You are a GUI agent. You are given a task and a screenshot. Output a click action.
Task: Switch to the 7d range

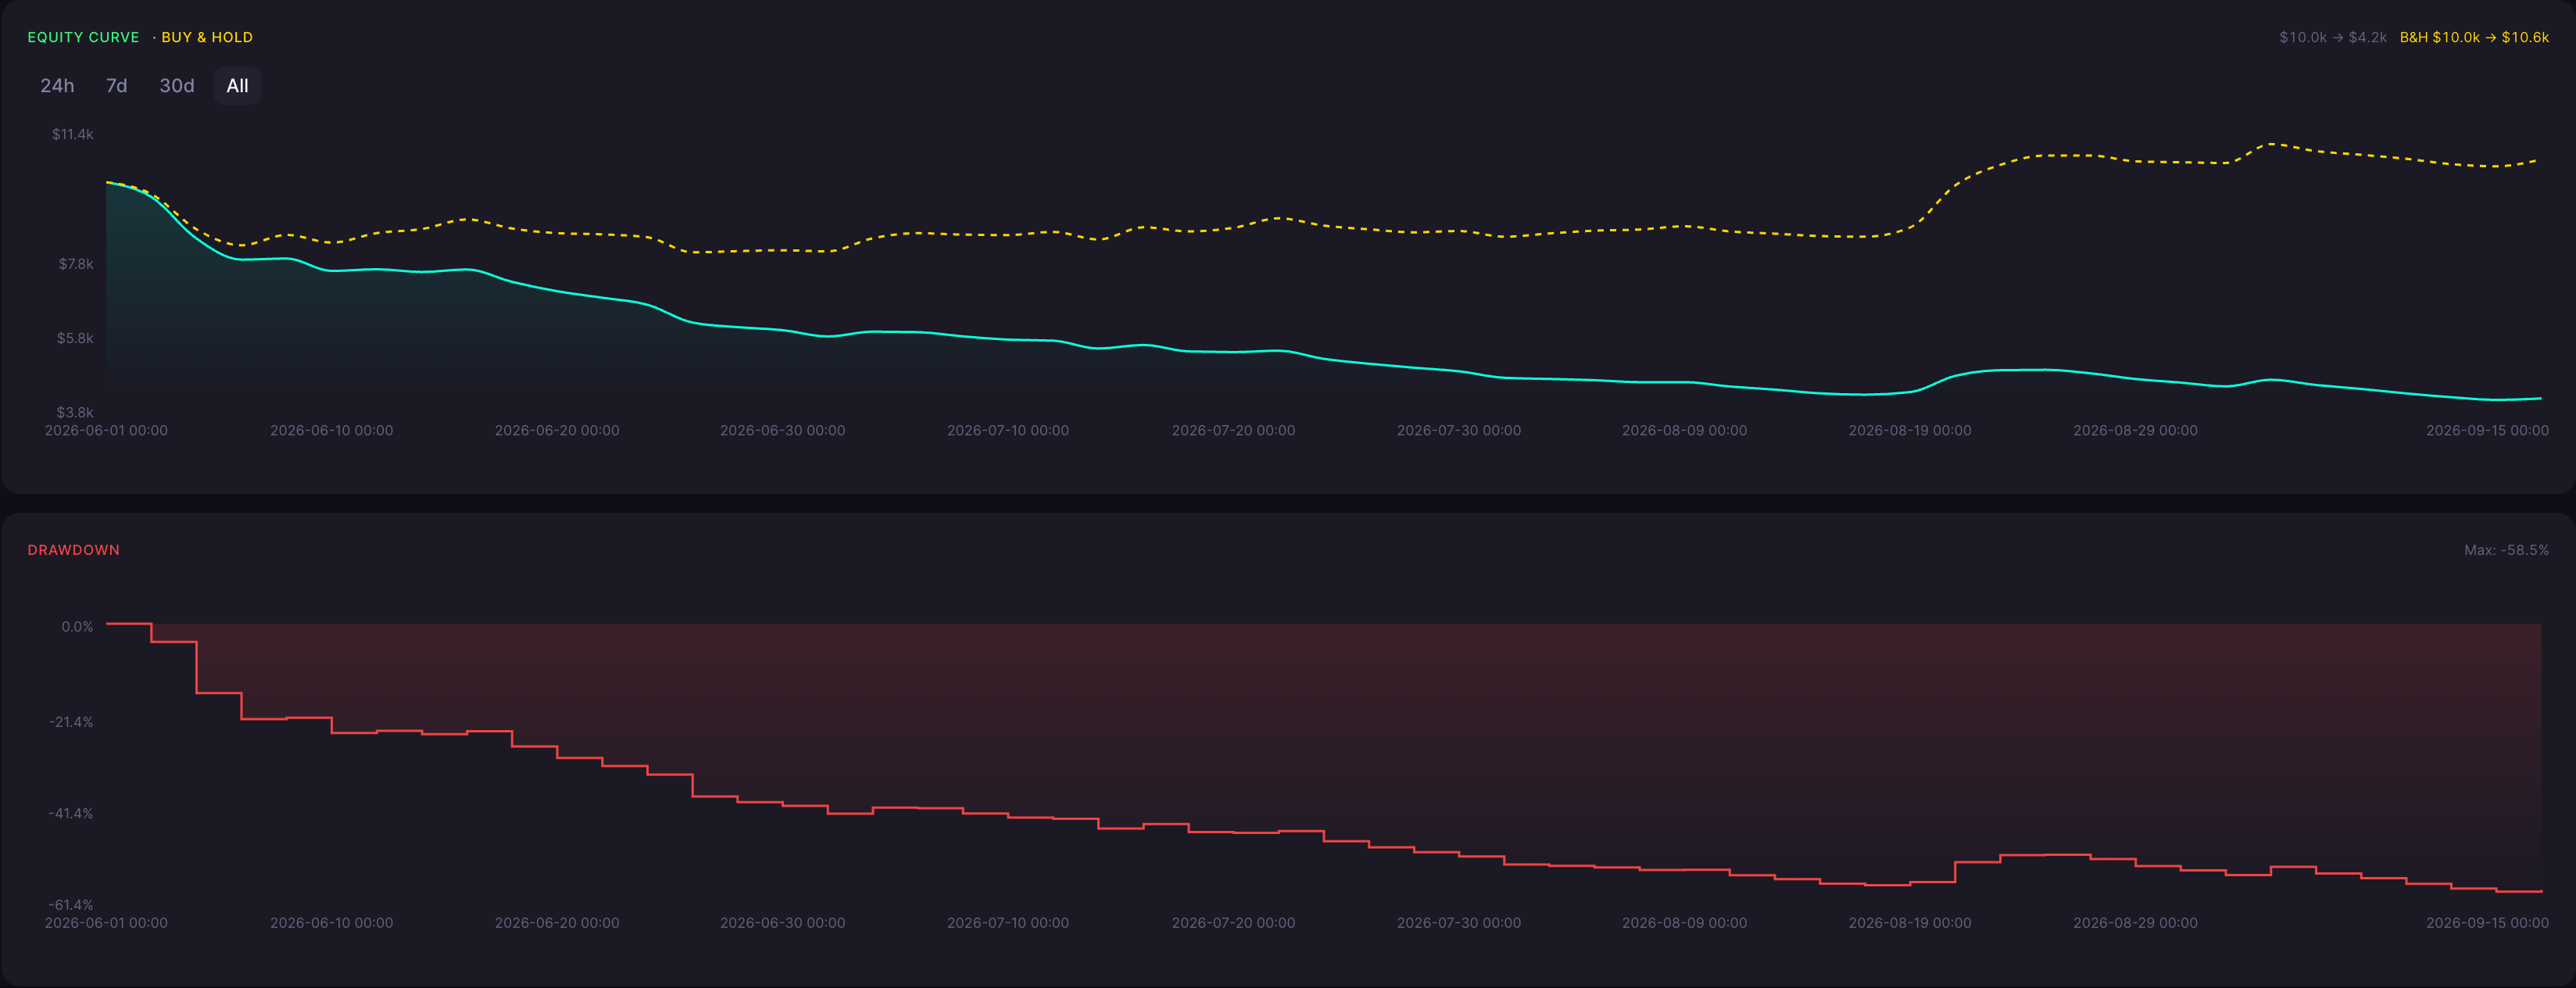click(x=116, y=86)
